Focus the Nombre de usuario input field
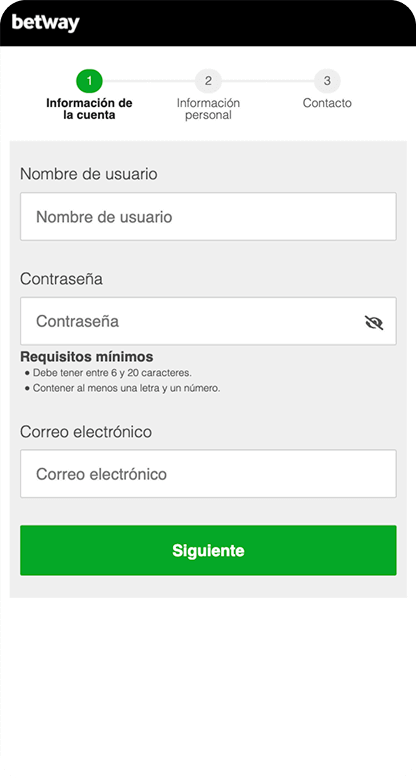Image resolution: width=416 pixels, height=780 pixels. coord(208,216)
